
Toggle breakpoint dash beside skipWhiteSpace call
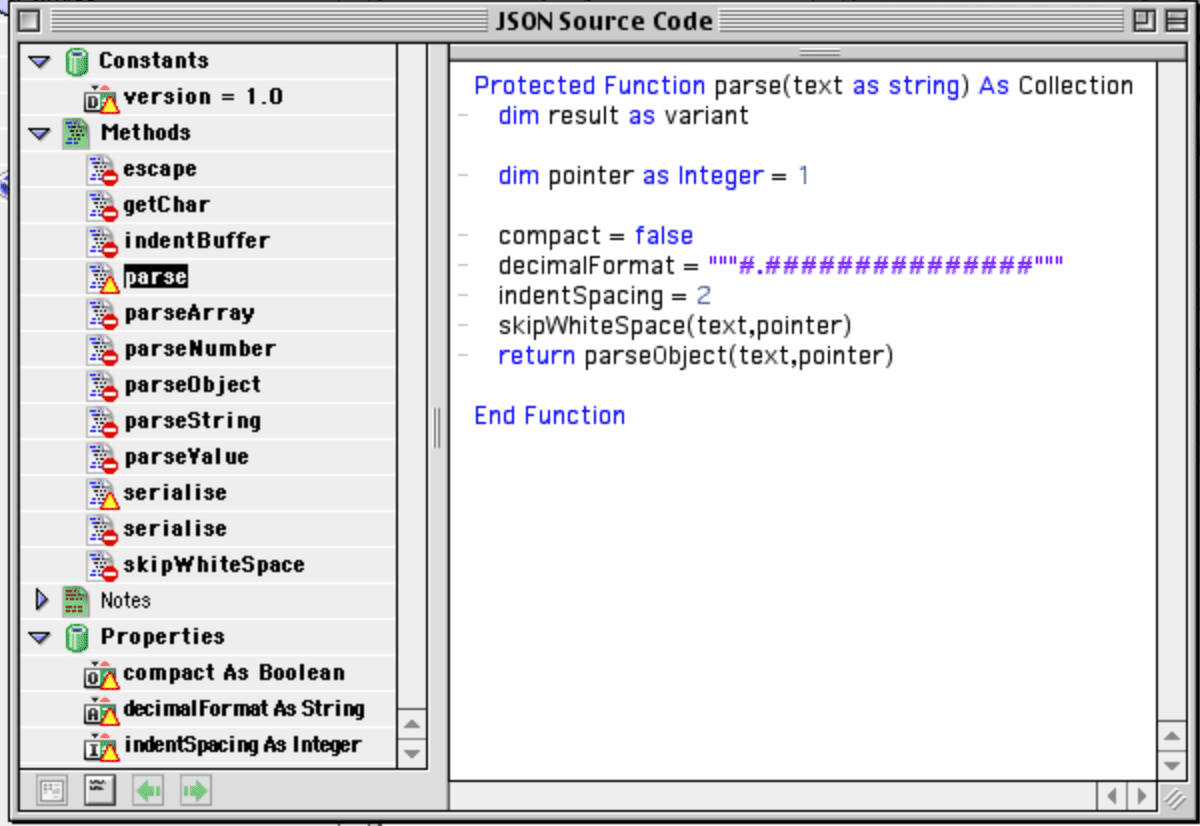(x=462, y=326)
